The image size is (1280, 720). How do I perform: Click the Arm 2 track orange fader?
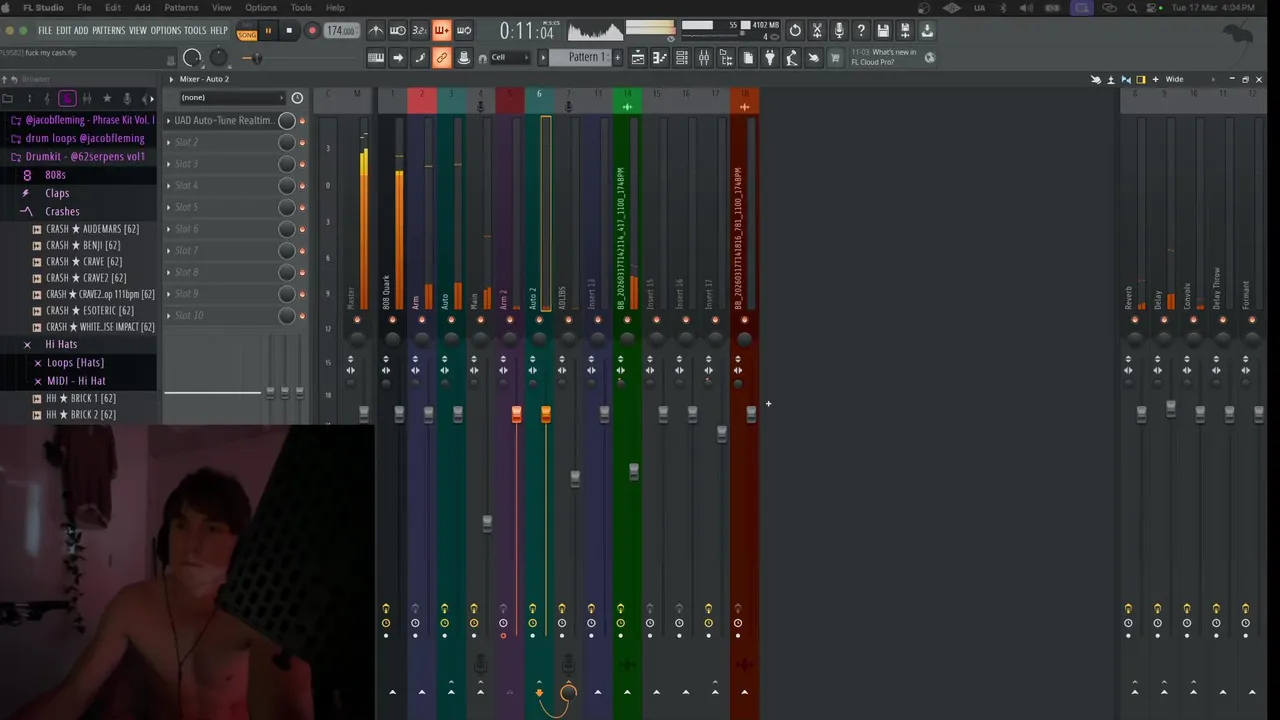[x=516, y=413]
